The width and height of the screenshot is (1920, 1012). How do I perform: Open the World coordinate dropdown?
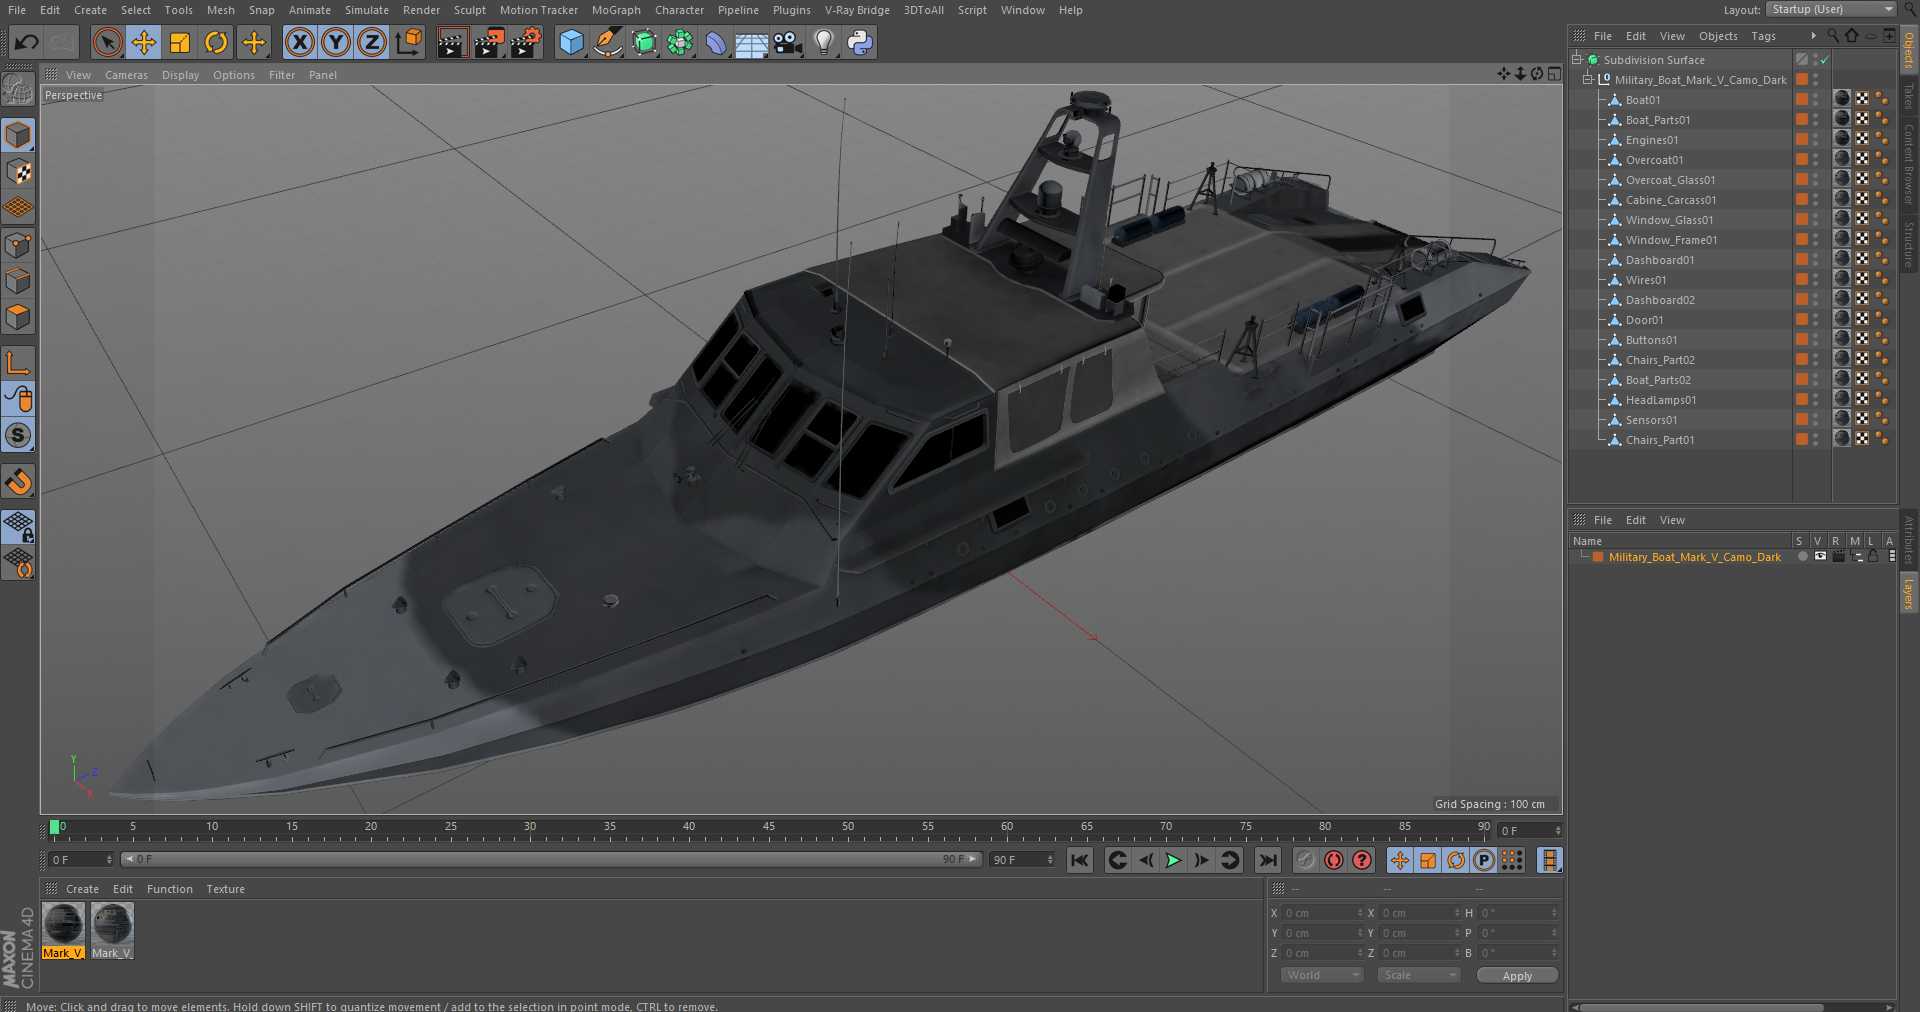[x=1322, y=975]
